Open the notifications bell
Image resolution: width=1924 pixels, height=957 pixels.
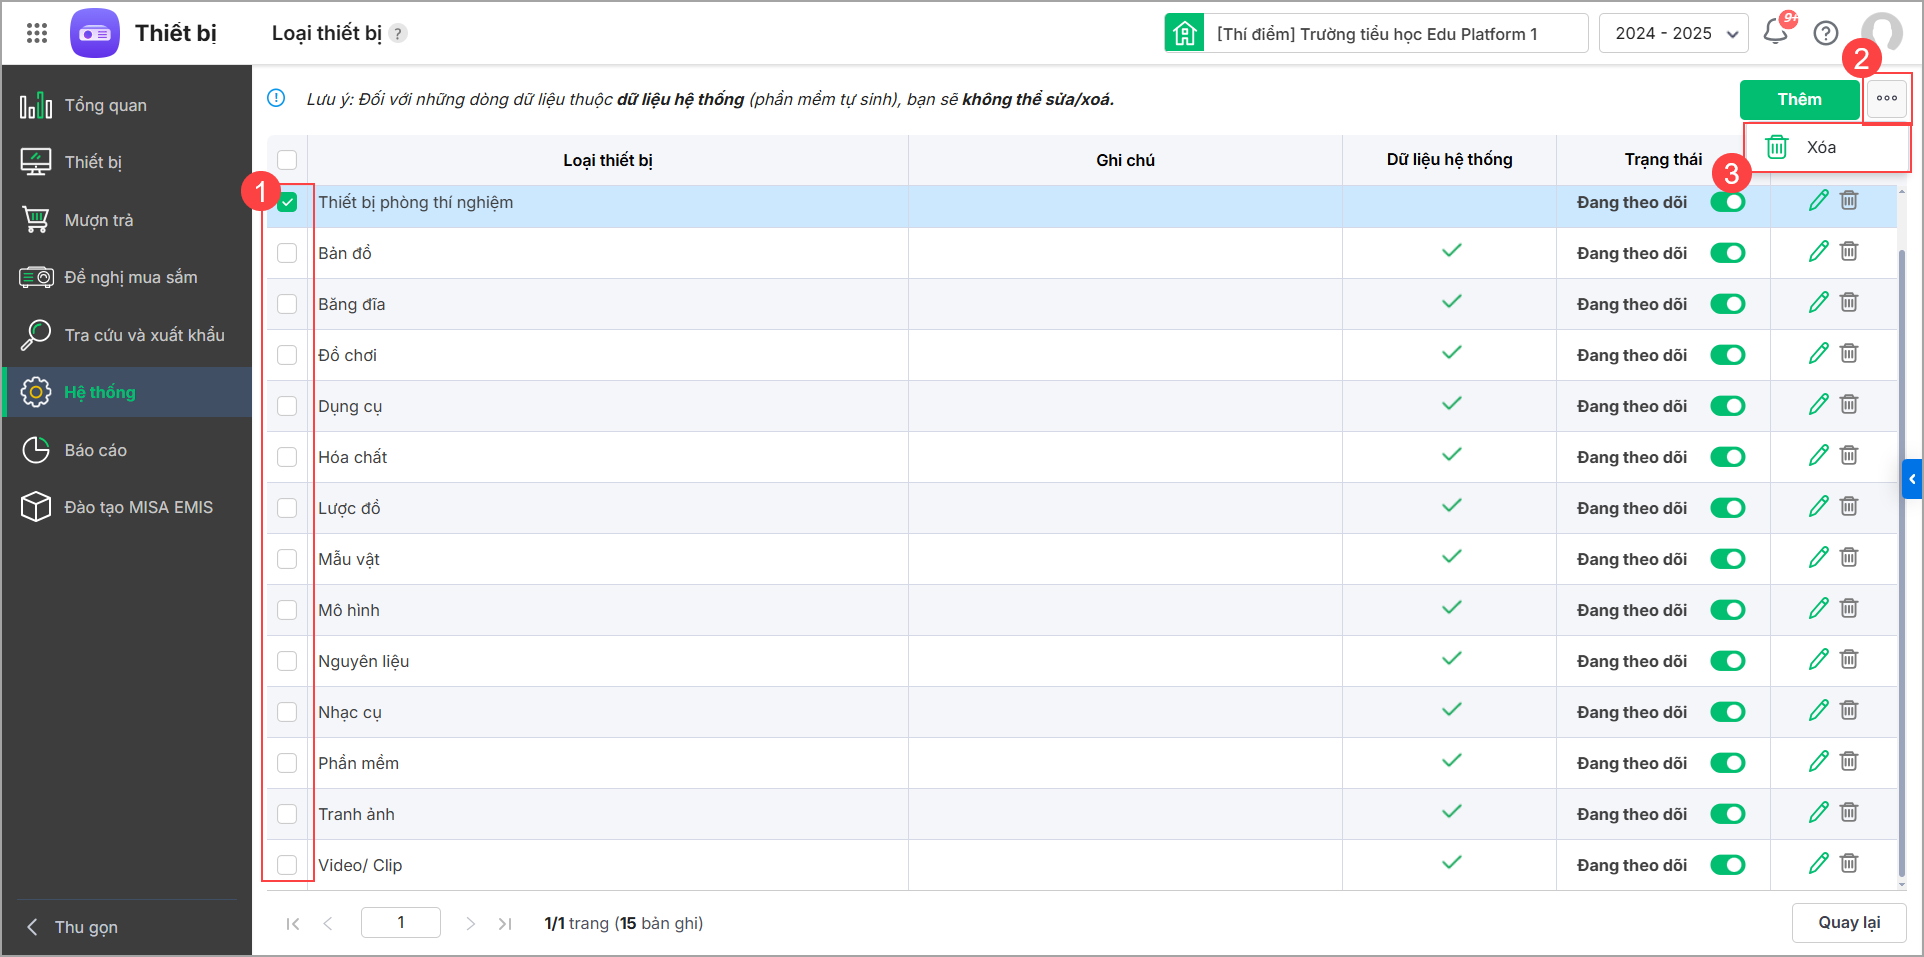coord(1776,32)
